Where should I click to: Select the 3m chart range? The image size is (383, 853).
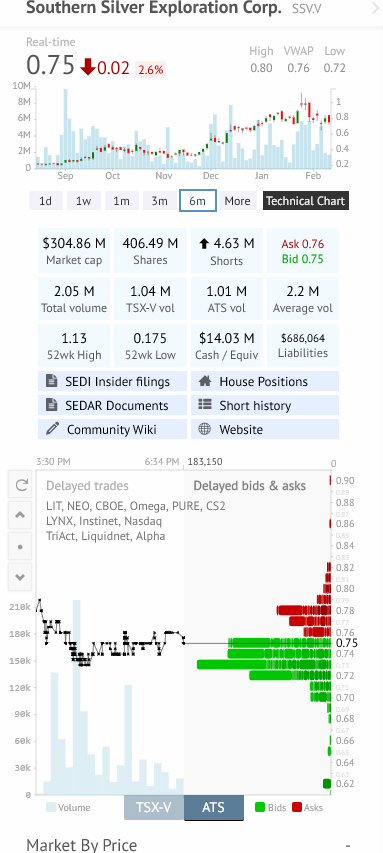click(159, 201)
